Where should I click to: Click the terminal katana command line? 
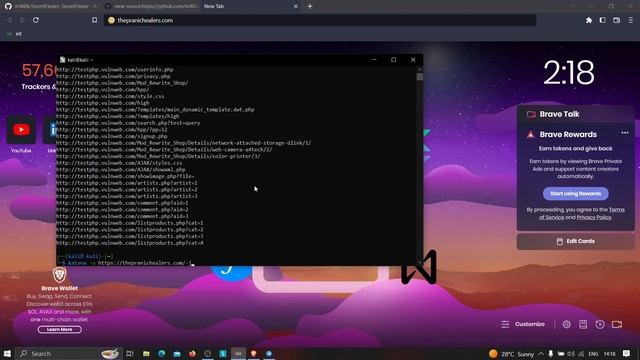click(127, 263)
